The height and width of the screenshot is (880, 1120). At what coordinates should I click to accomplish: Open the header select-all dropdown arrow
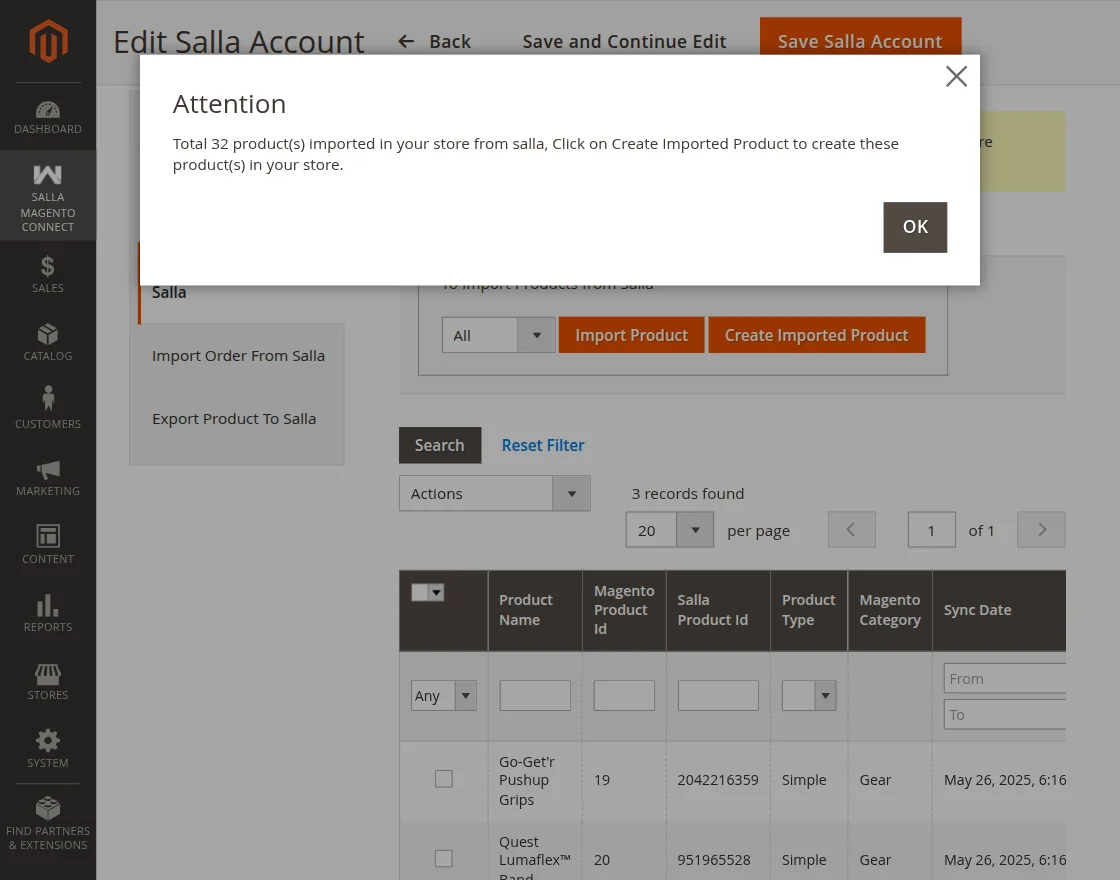(x=436, y=592)
